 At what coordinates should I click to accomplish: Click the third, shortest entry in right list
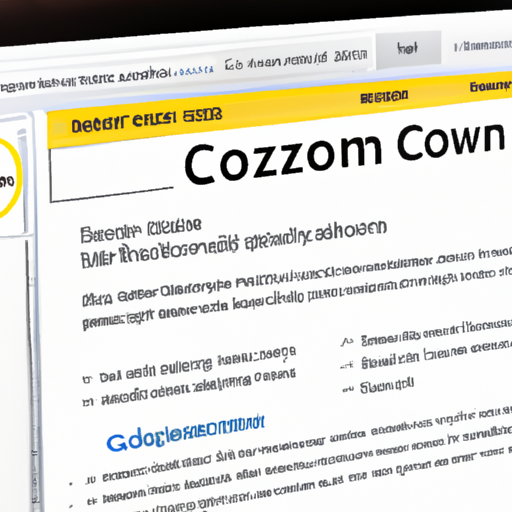(387, 387)
